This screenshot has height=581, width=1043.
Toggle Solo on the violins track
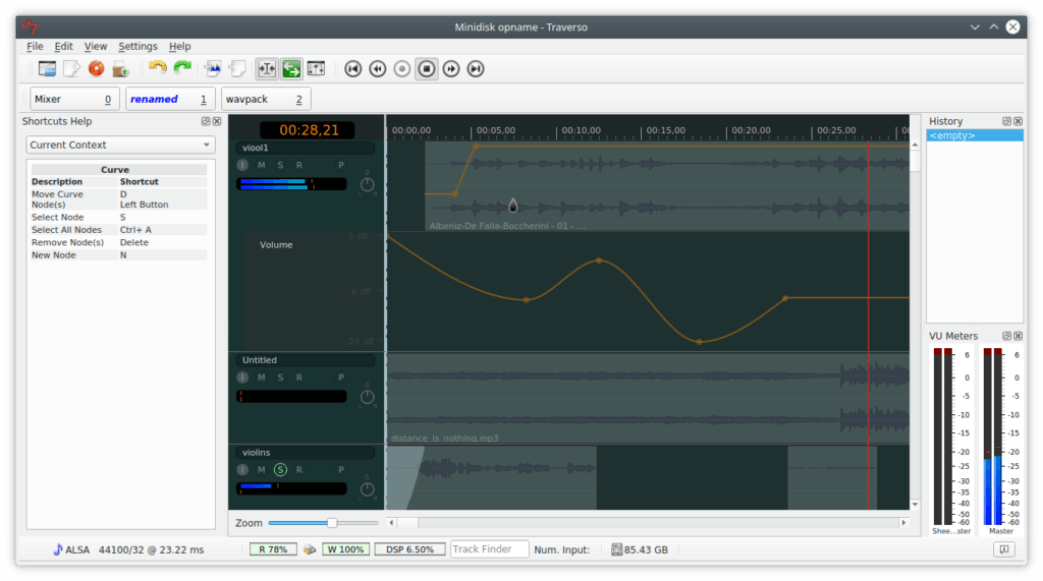tap(281, 470)
